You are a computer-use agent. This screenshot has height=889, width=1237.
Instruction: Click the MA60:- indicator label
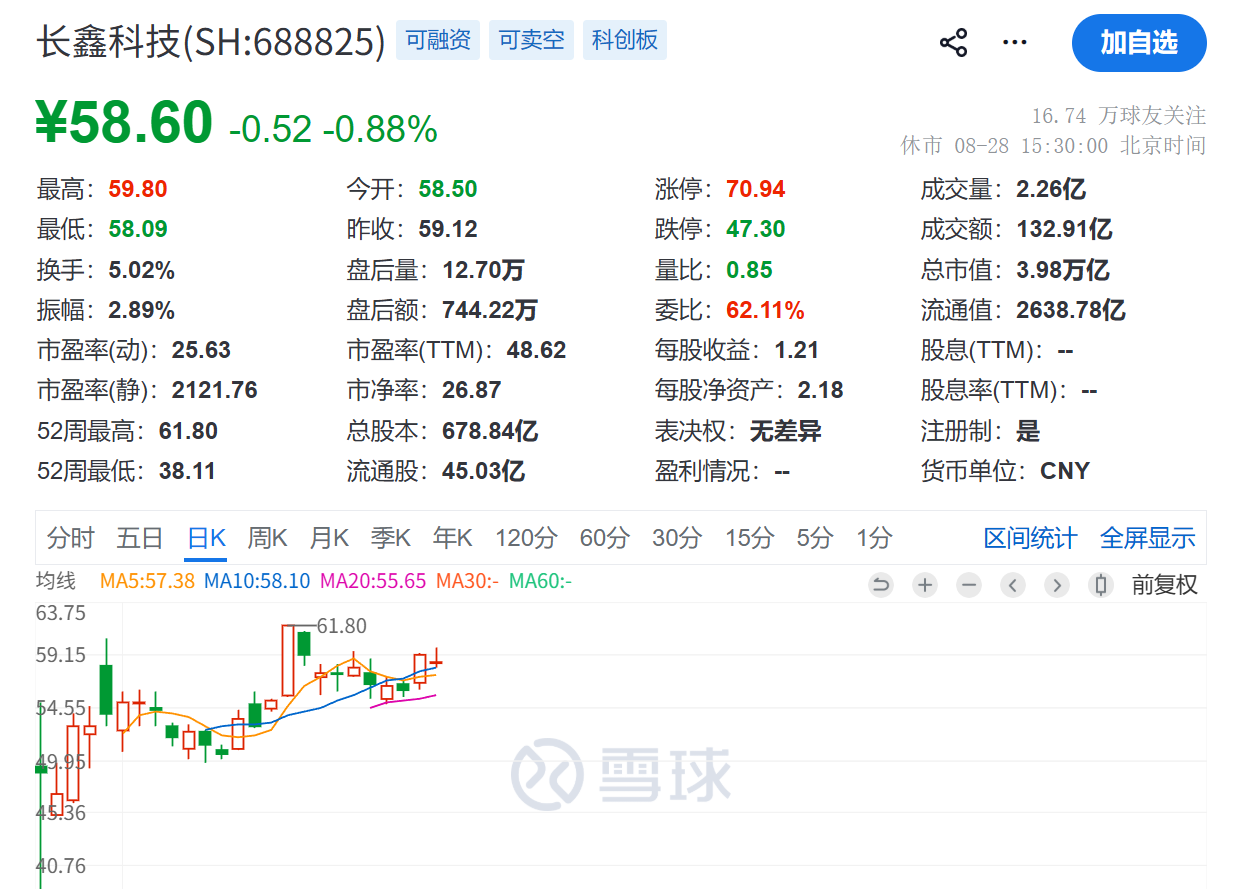coord(540,580)
